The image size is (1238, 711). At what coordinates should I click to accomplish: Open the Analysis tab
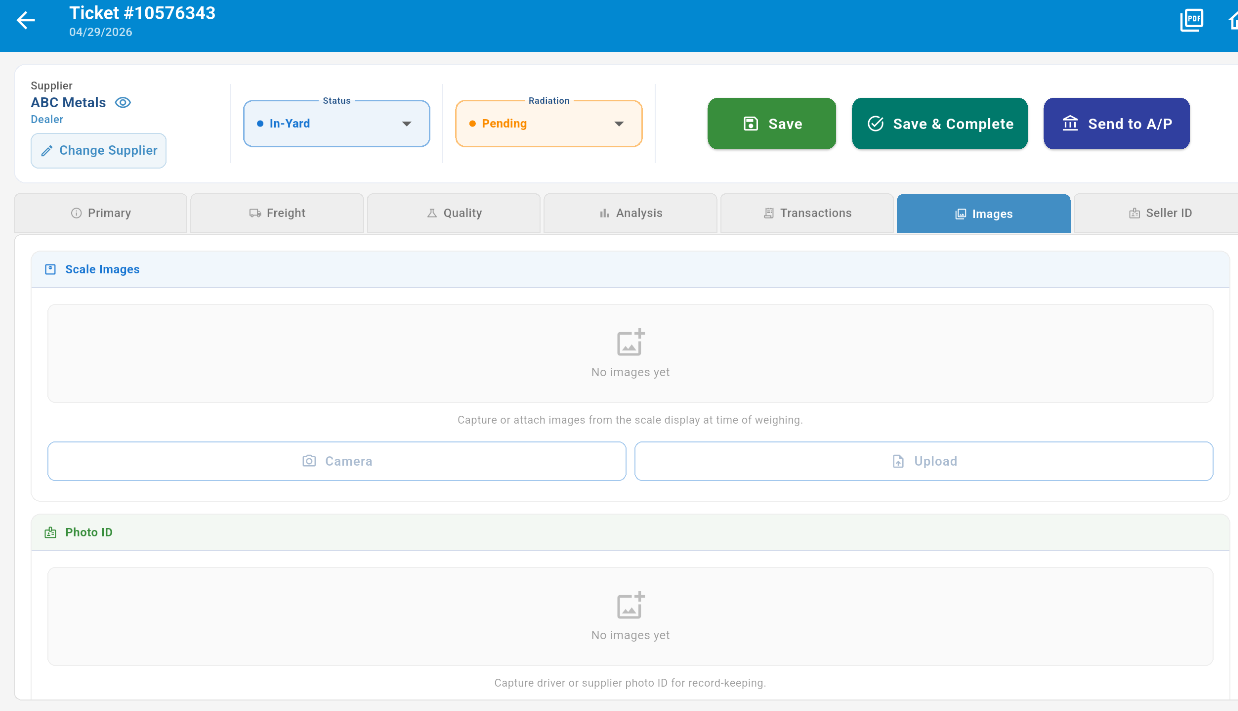pos(630,213)
